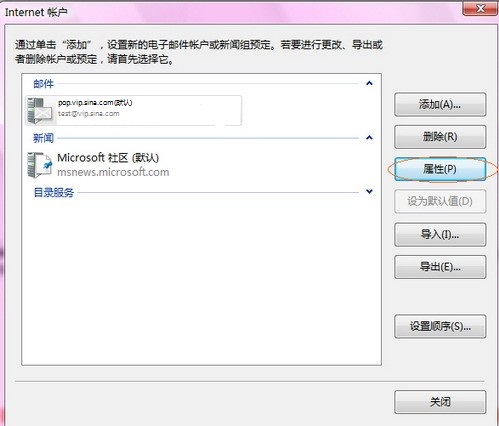Click the 导入(I)... button
This screenshot has height=426, width=499.
440,235
